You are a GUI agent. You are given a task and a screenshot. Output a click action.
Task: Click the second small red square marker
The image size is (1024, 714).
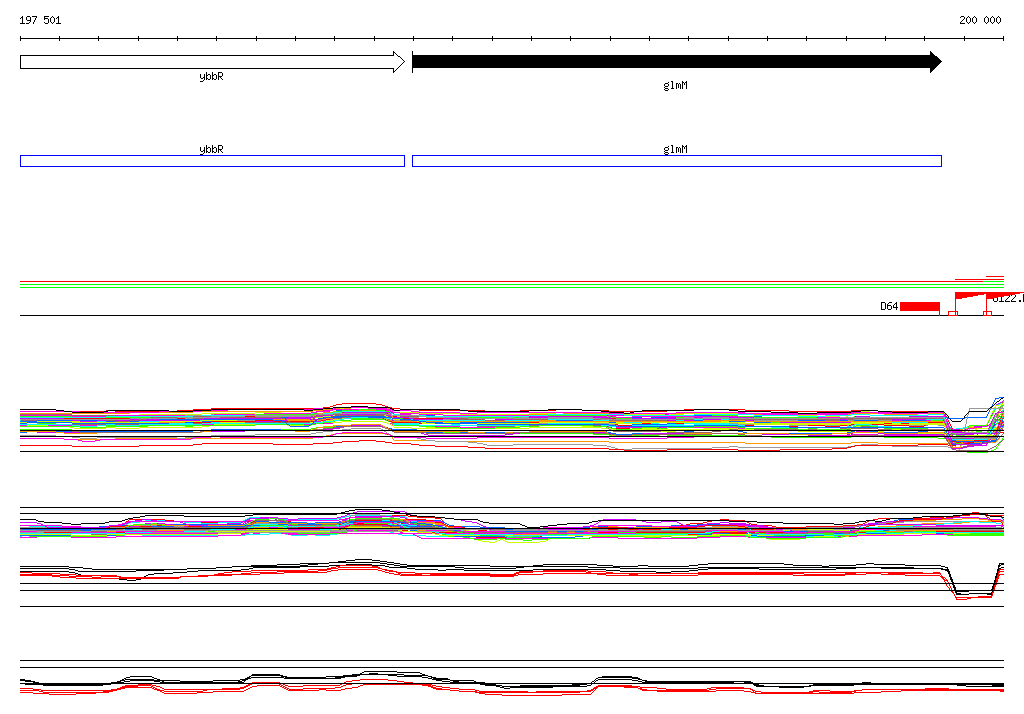987,314
